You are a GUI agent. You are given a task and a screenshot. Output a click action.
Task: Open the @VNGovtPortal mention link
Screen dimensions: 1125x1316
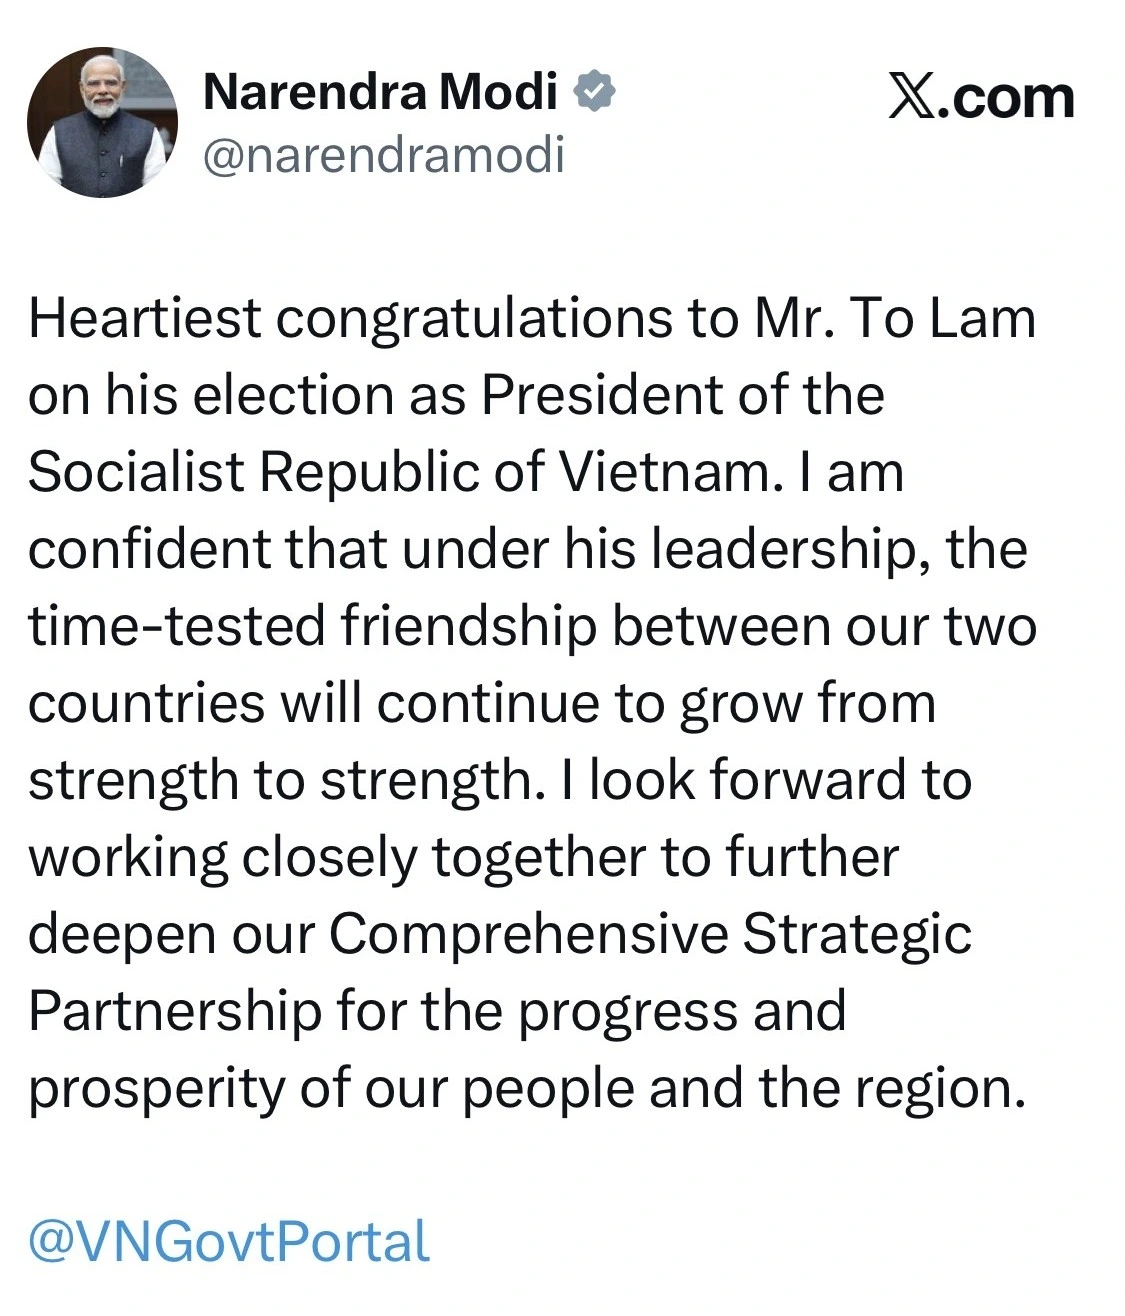[x=229, y=1241]
